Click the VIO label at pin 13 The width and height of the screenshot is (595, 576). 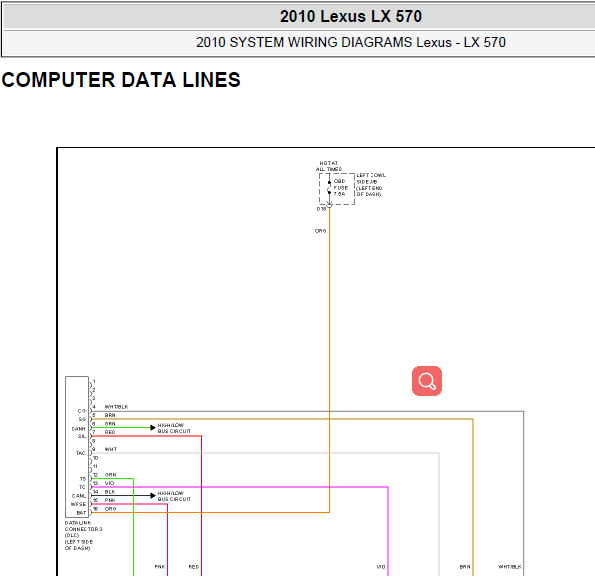tap(109, 483)
